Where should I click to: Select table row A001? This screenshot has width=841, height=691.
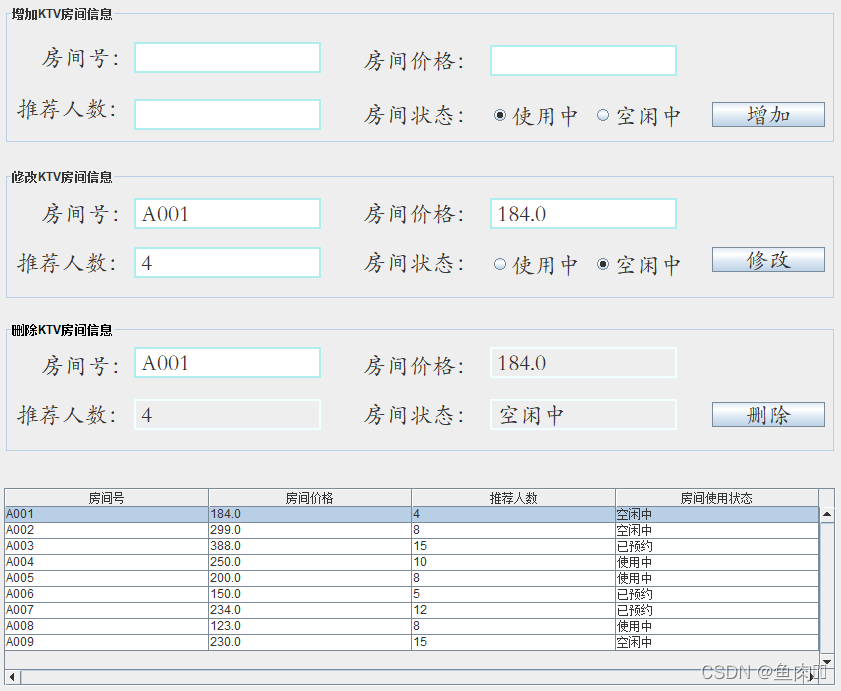pos(411,514)
